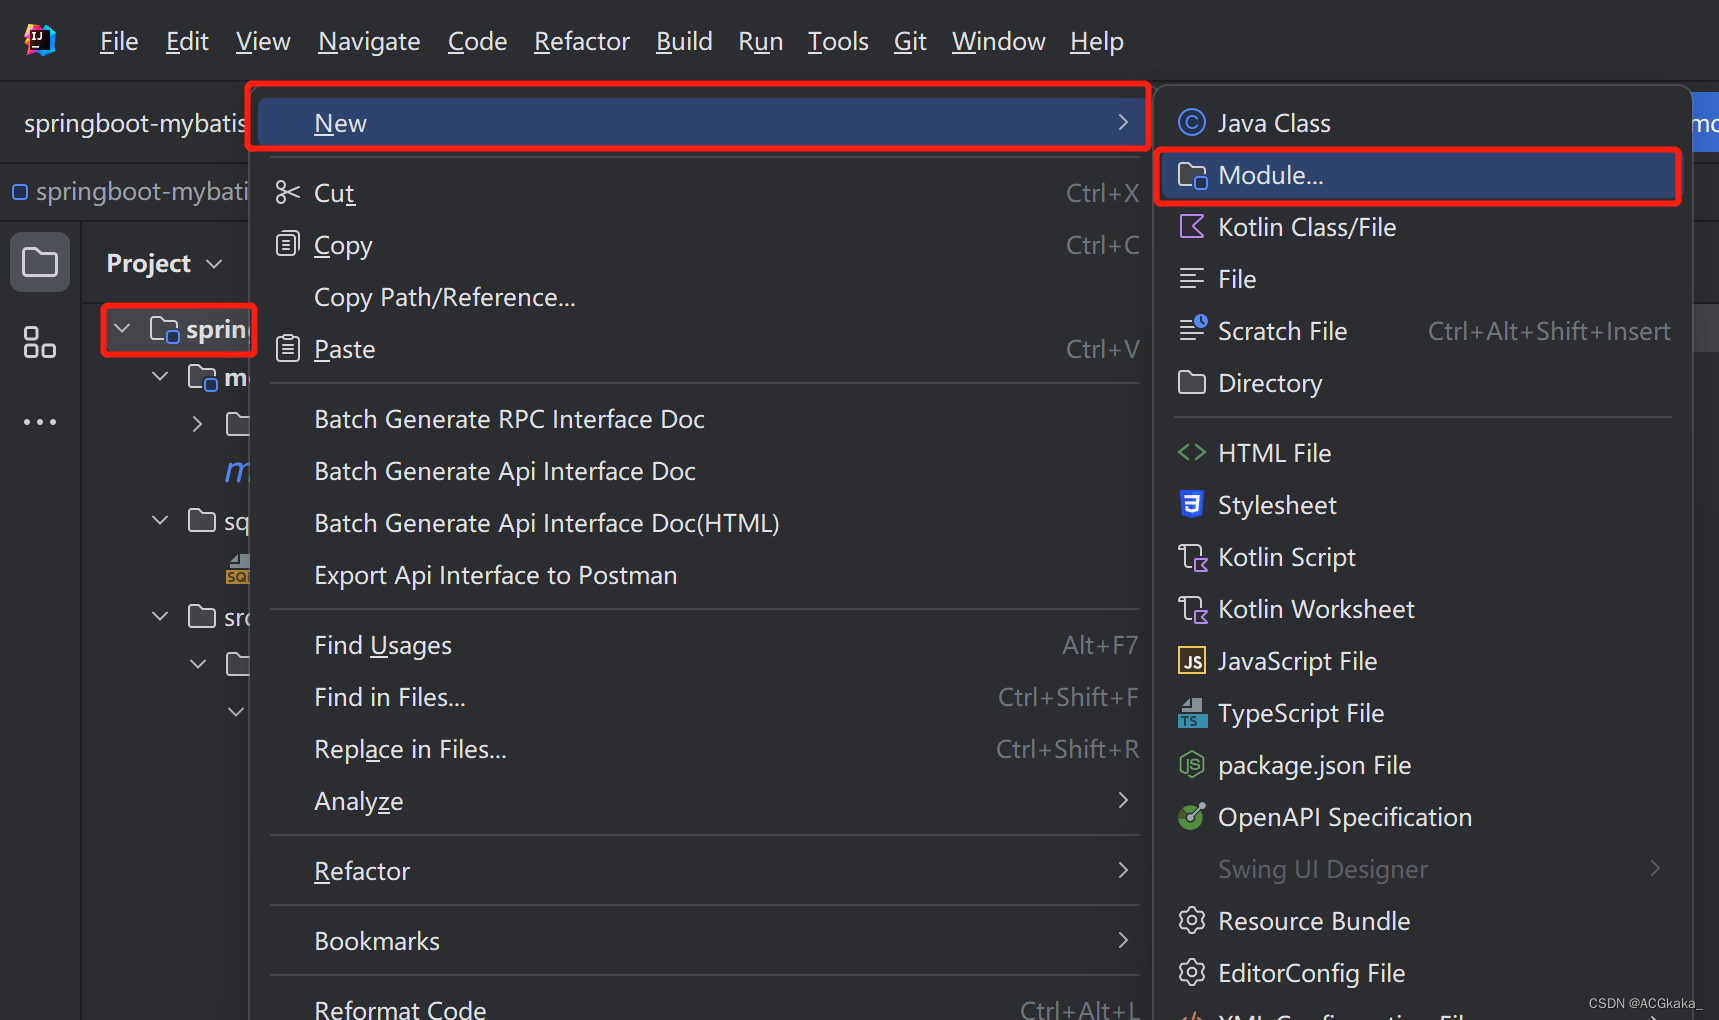Click the Copy clipboard icon
Screen dimensions: 1719x1020
coord(288,243)
